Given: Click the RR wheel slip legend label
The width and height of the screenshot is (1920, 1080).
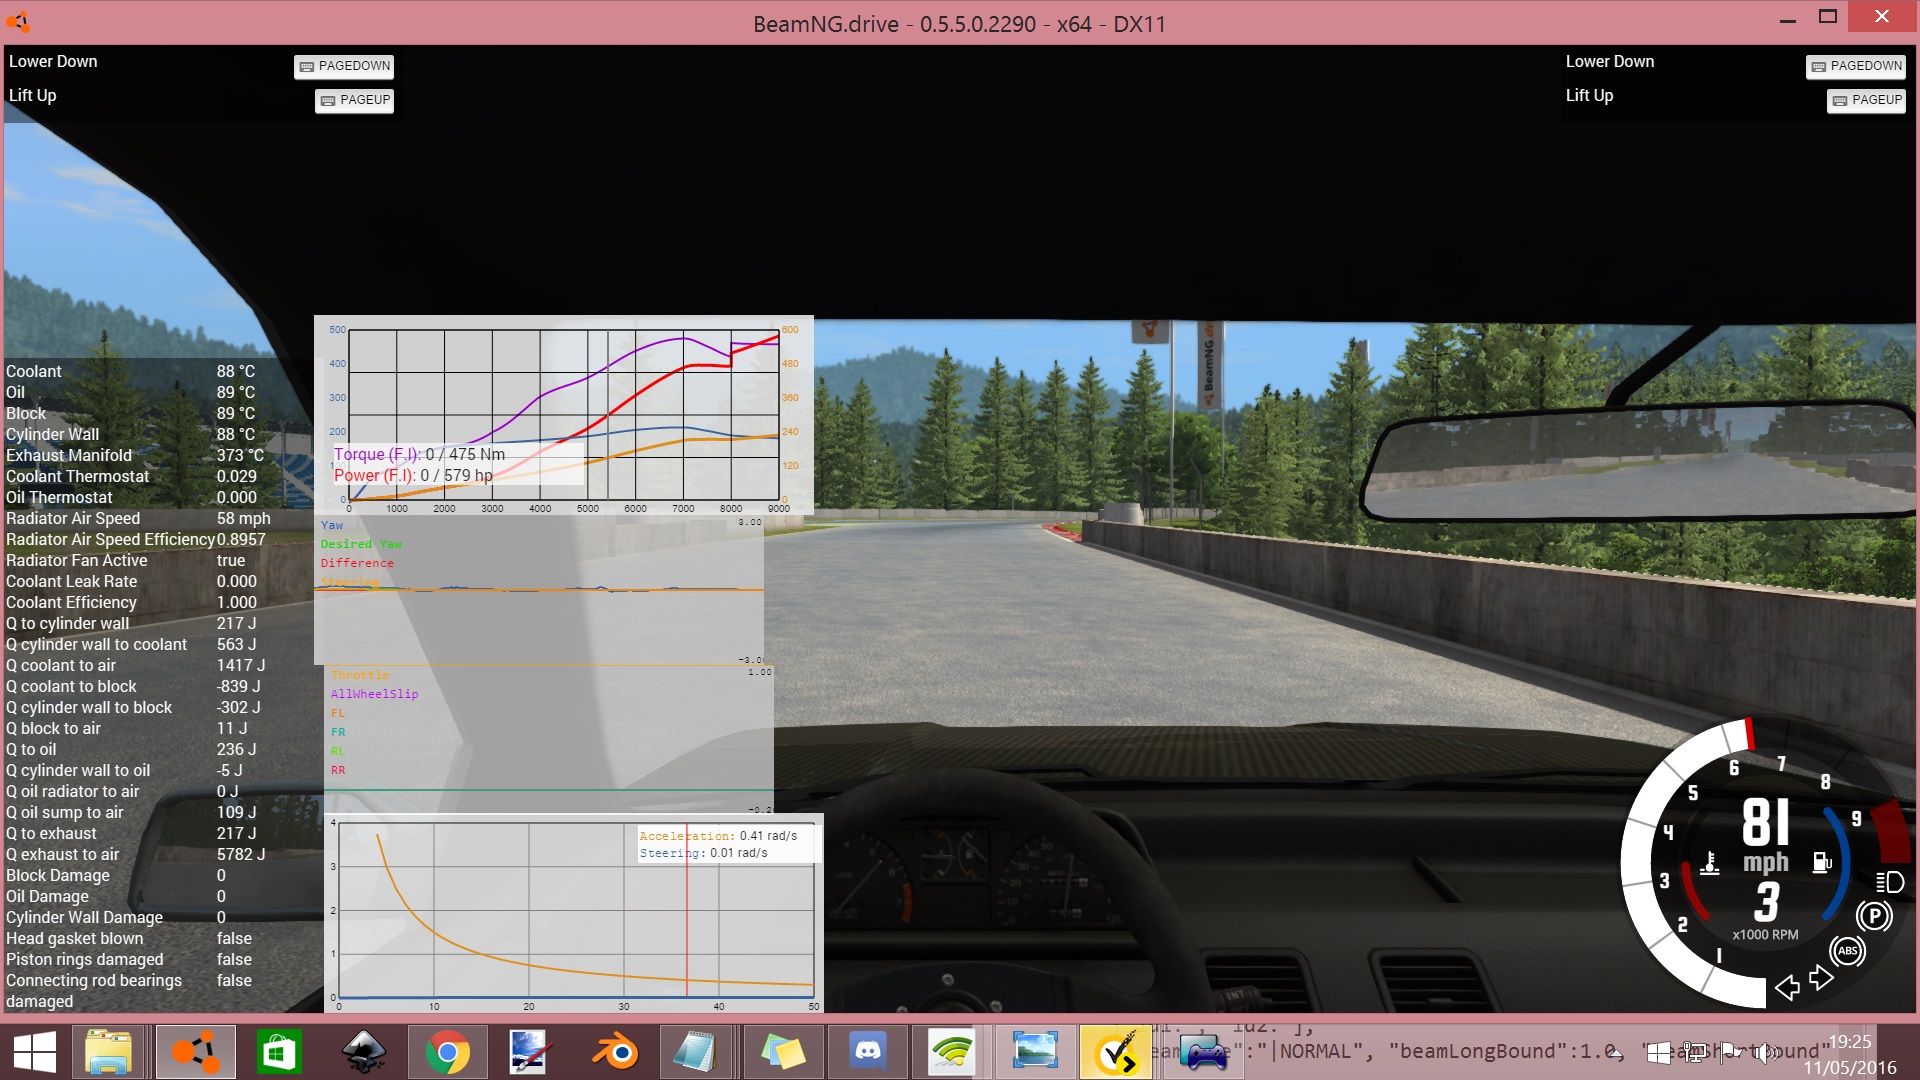Looking at the screenshot, I should coord(338,771).
